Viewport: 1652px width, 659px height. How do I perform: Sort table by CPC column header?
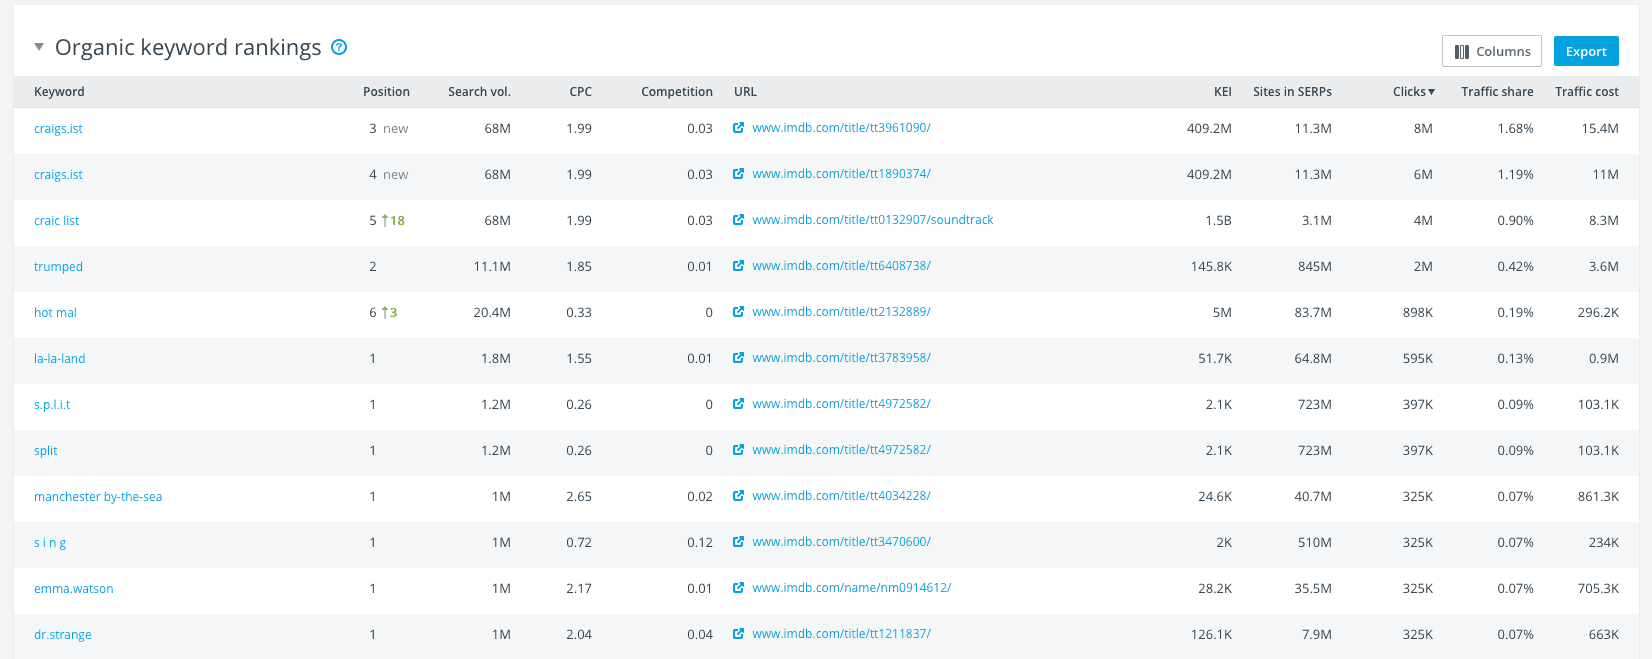coord(580,91)
